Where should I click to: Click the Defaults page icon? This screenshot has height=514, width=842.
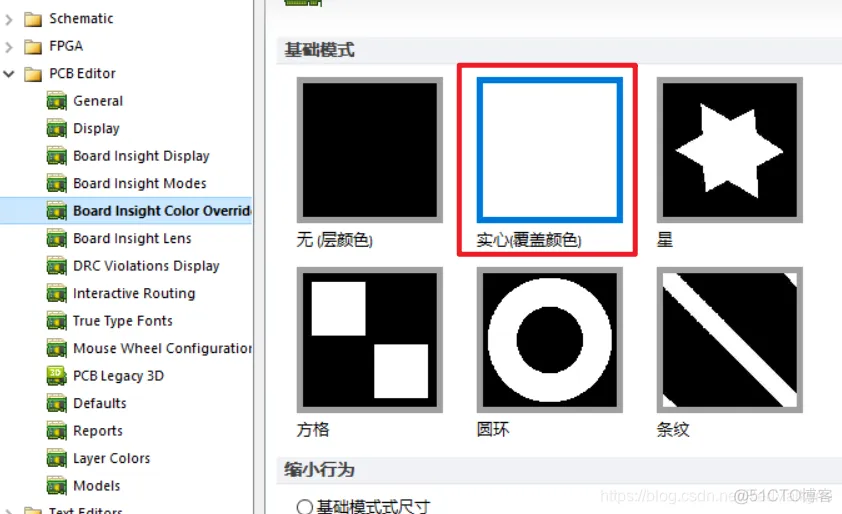click(57, 403)
